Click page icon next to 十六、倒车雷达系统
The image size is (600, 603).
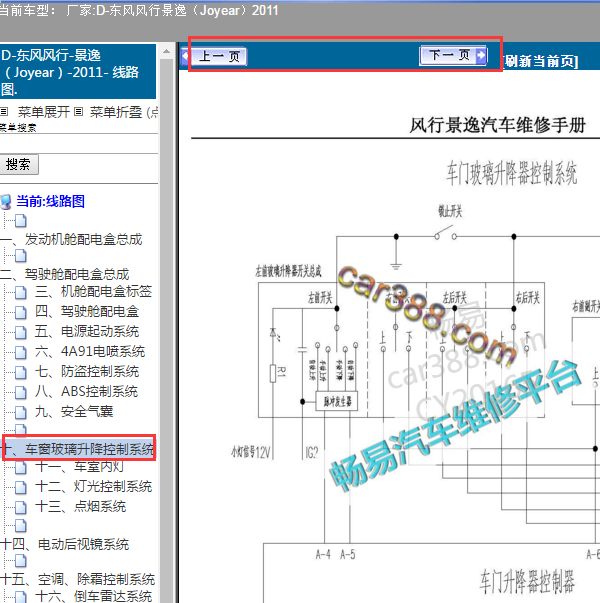(21, 597)
